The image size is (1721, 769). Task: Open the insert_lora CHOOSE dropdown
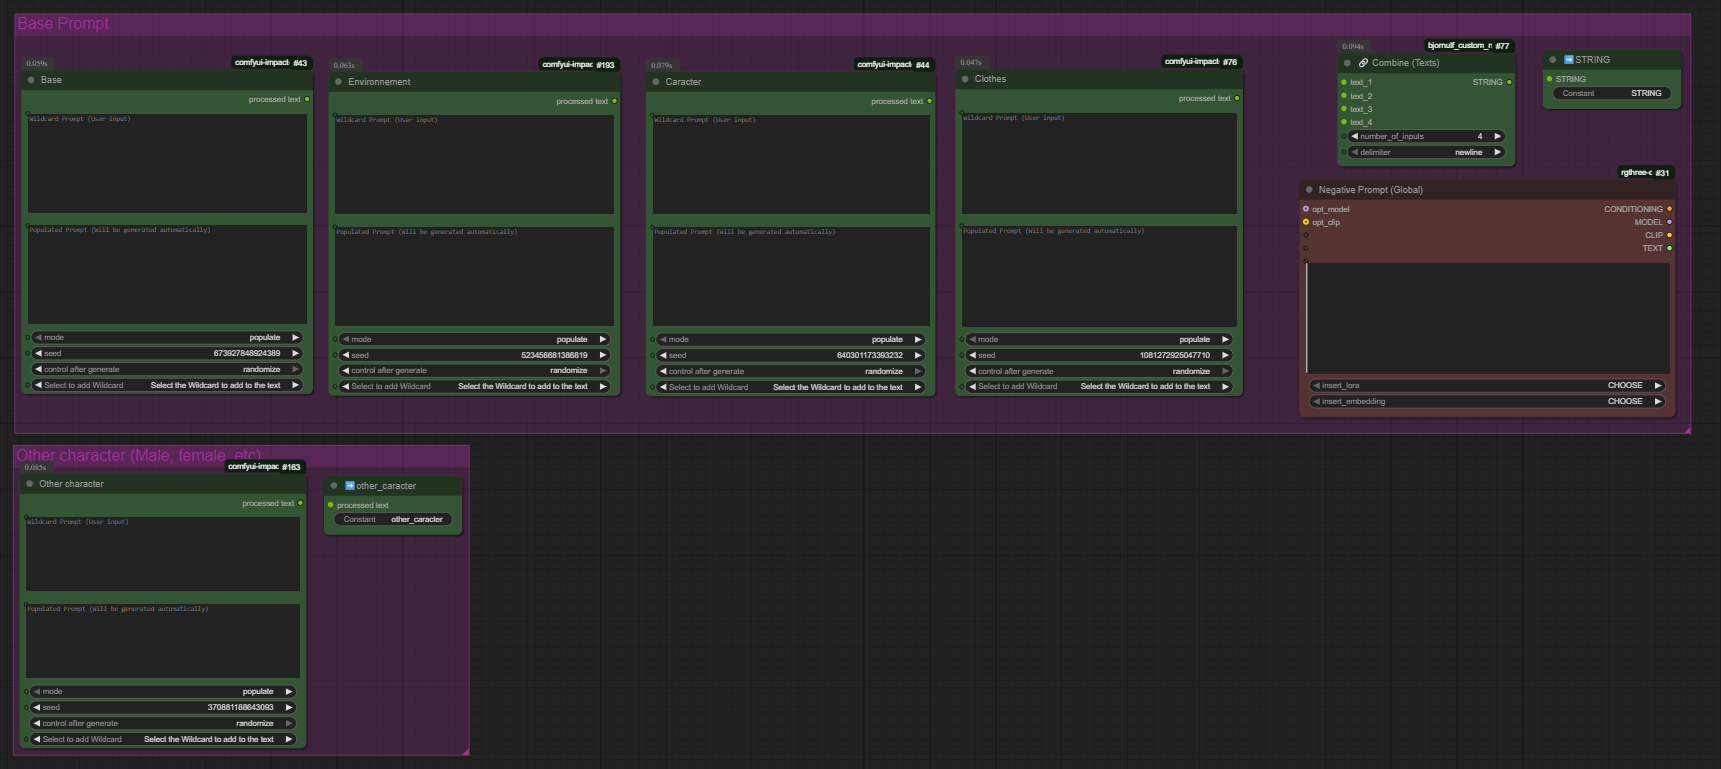(1486, 386)
